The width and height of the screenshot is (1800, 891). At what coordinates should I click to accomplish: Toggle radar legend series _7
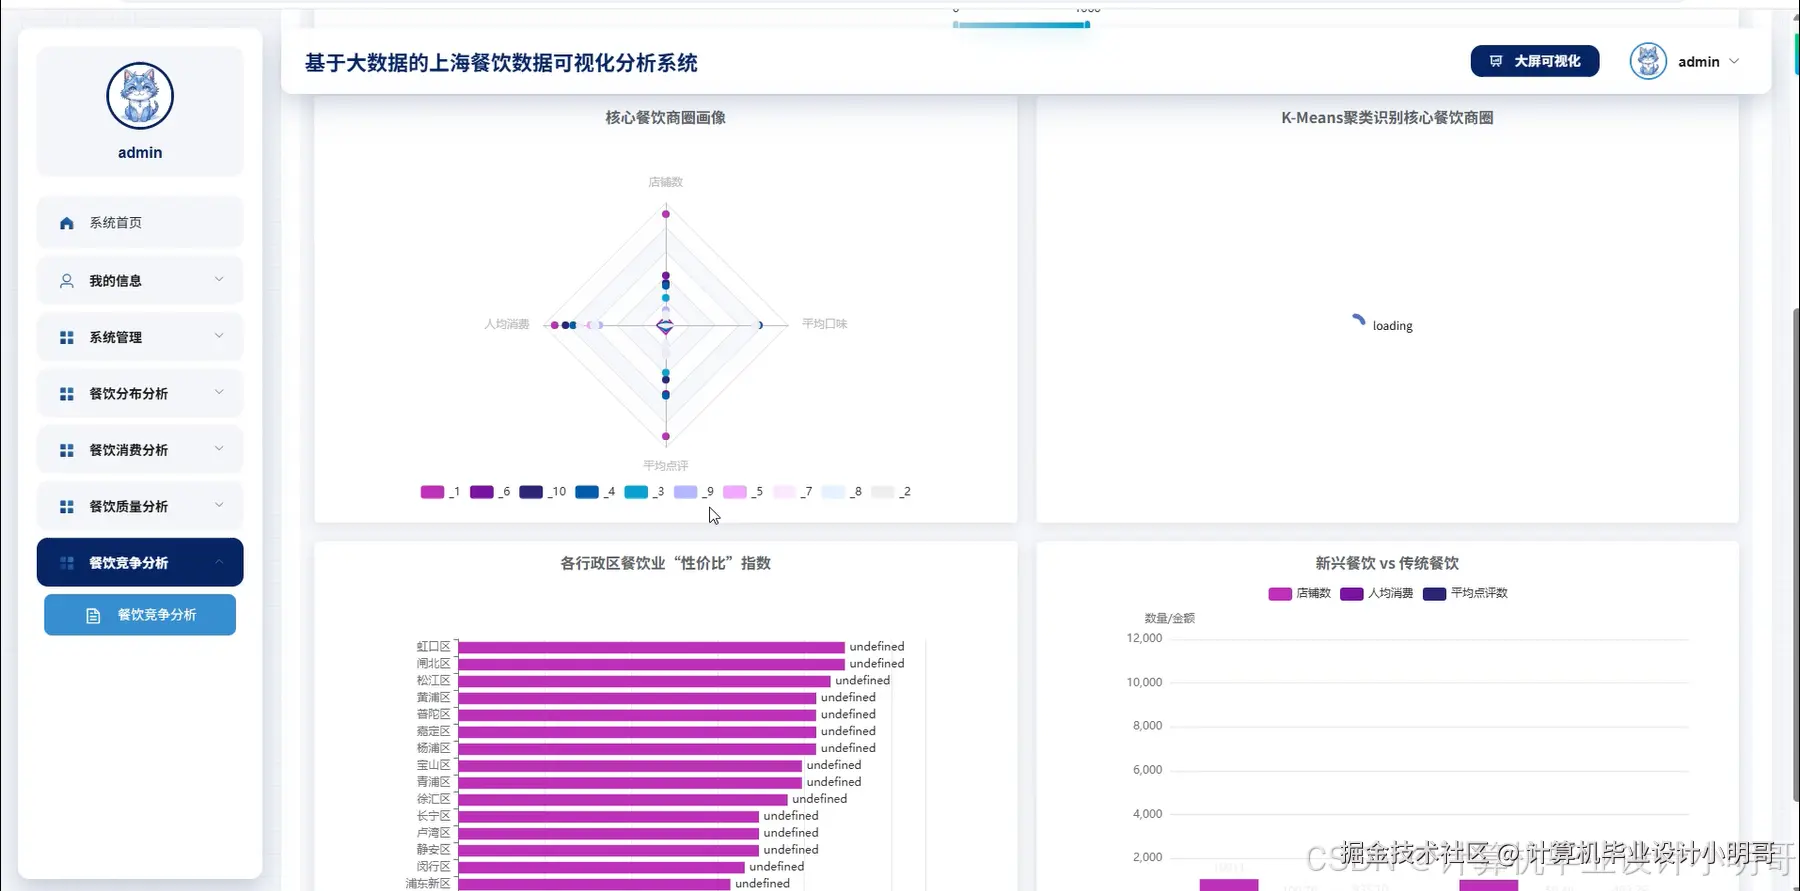(792, 492)
